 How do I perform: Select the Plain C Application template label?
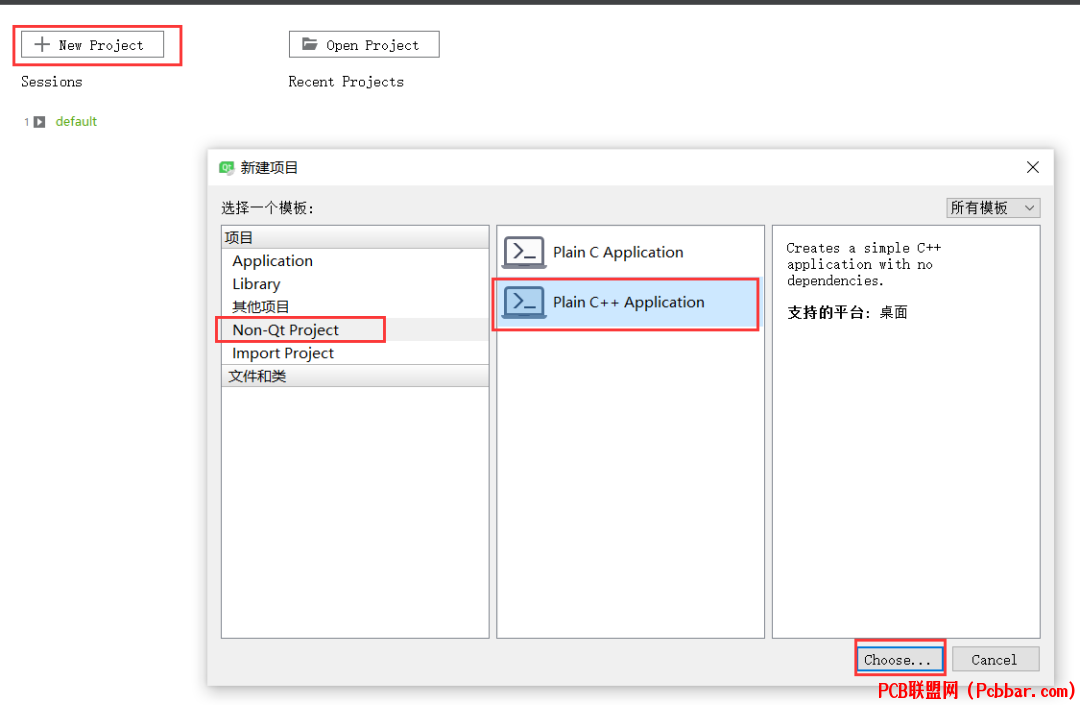(618, 252)
